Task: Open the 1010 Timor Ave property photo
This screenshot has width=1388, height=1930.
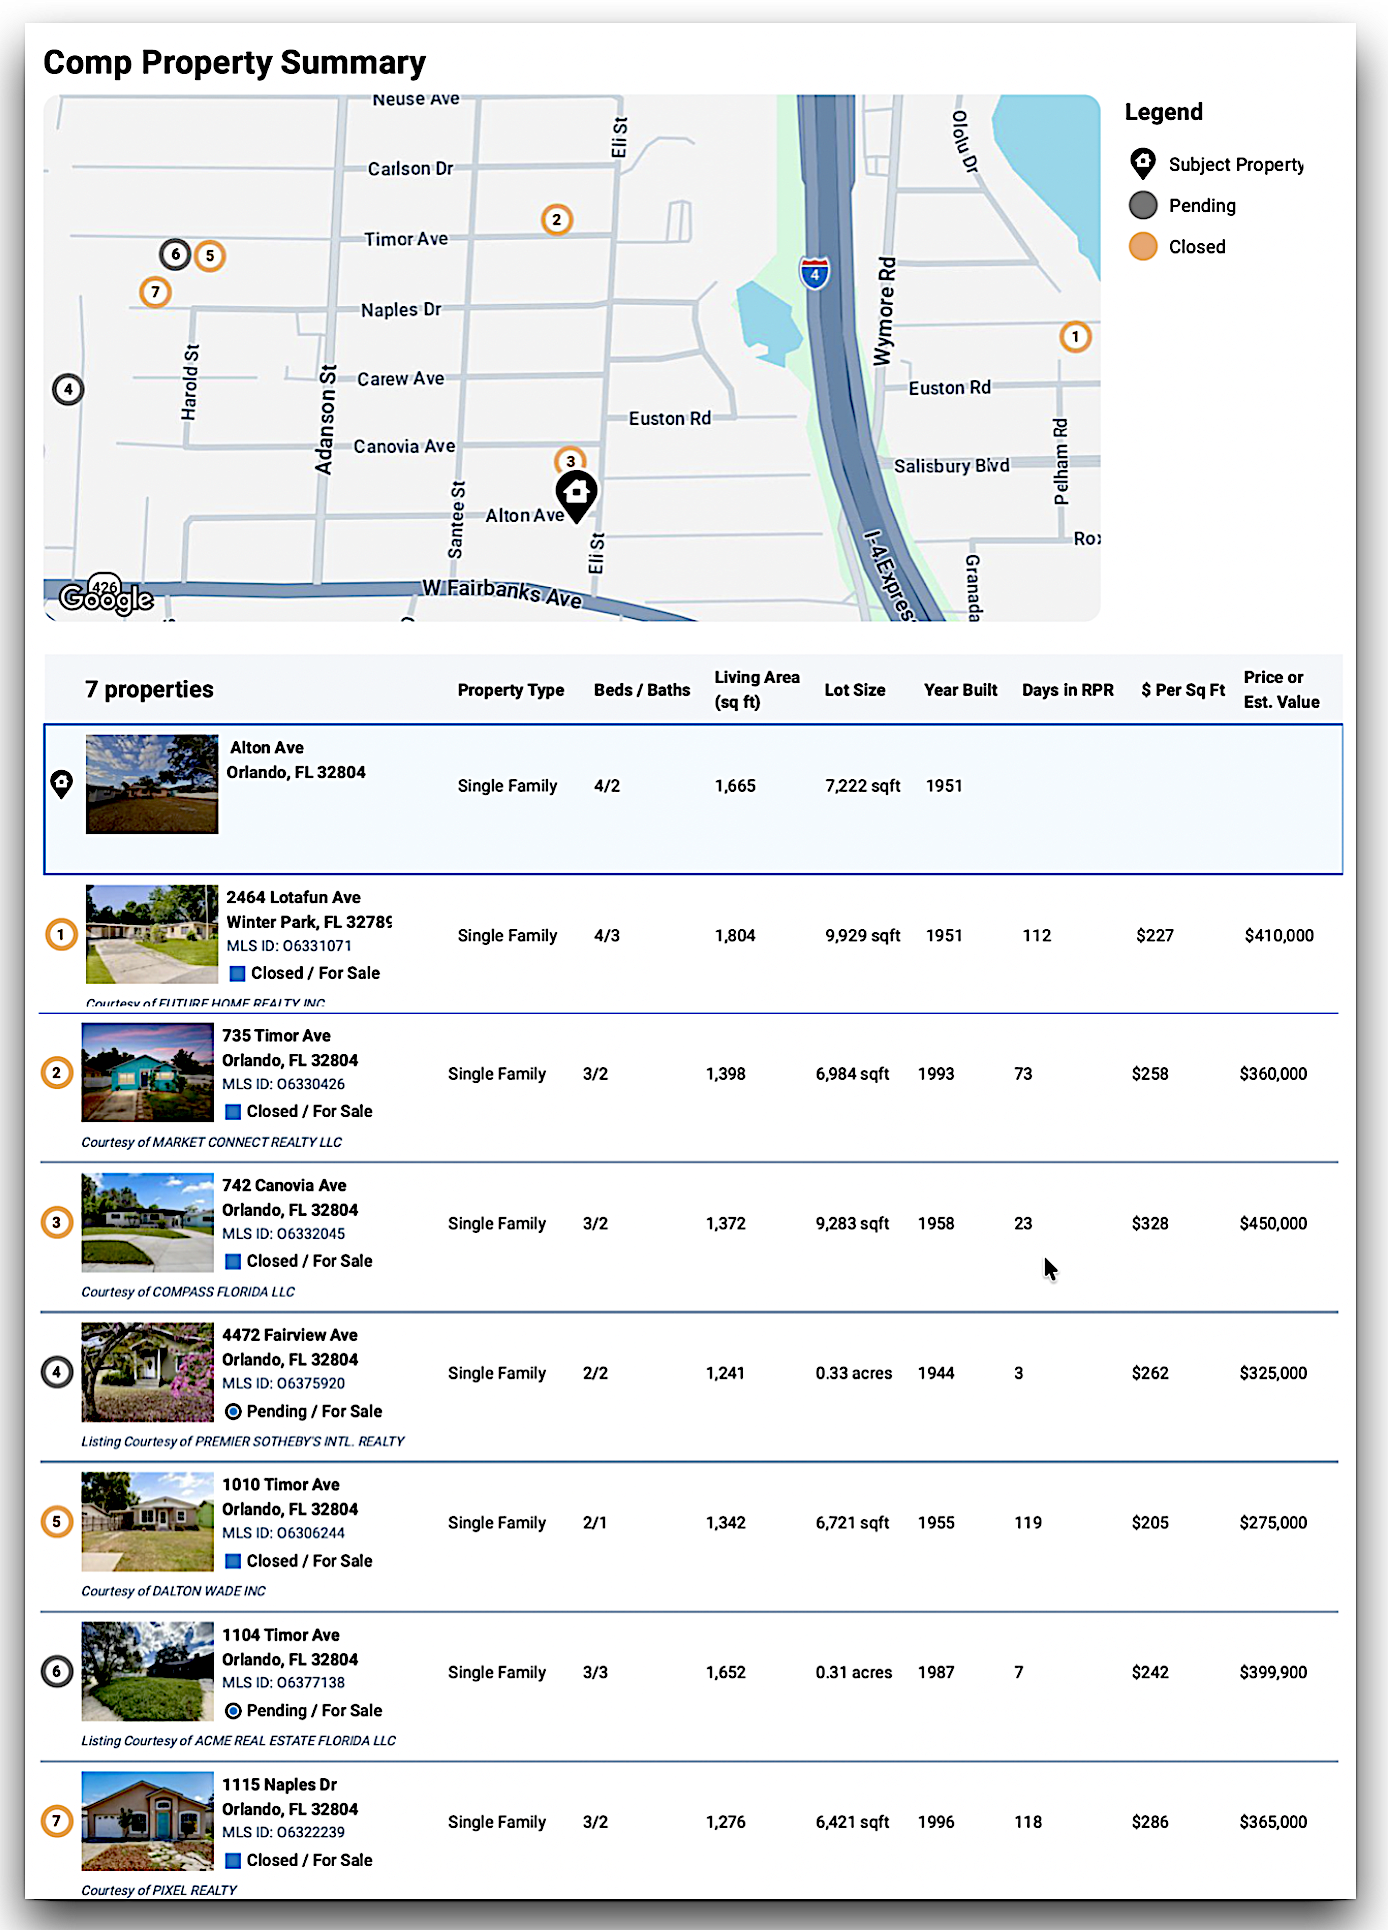Action: 148,1522
